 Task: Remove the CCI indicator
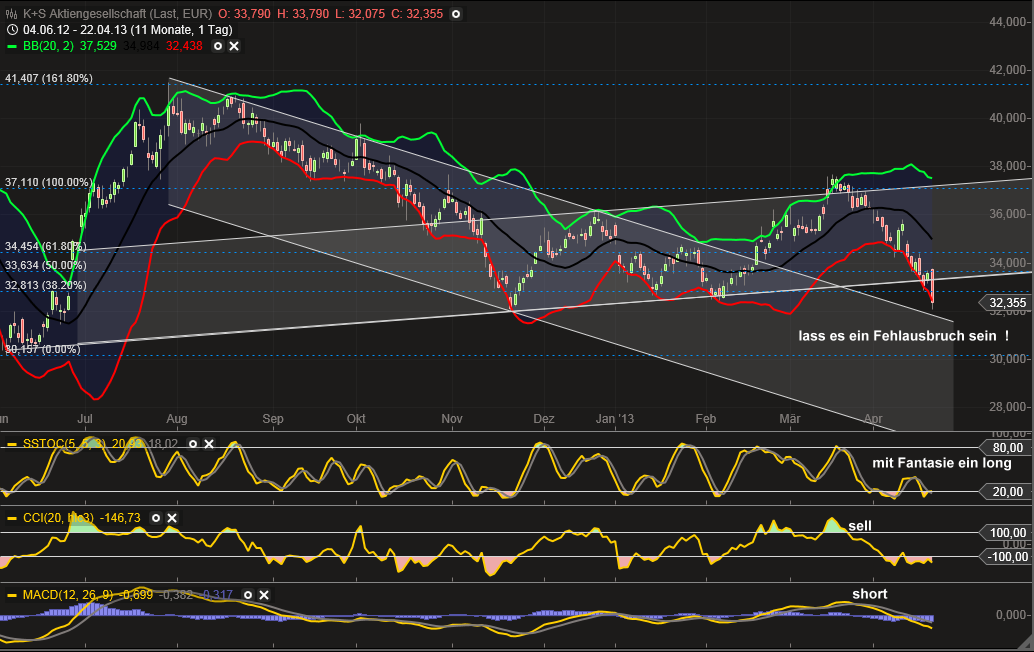[172, 518]
